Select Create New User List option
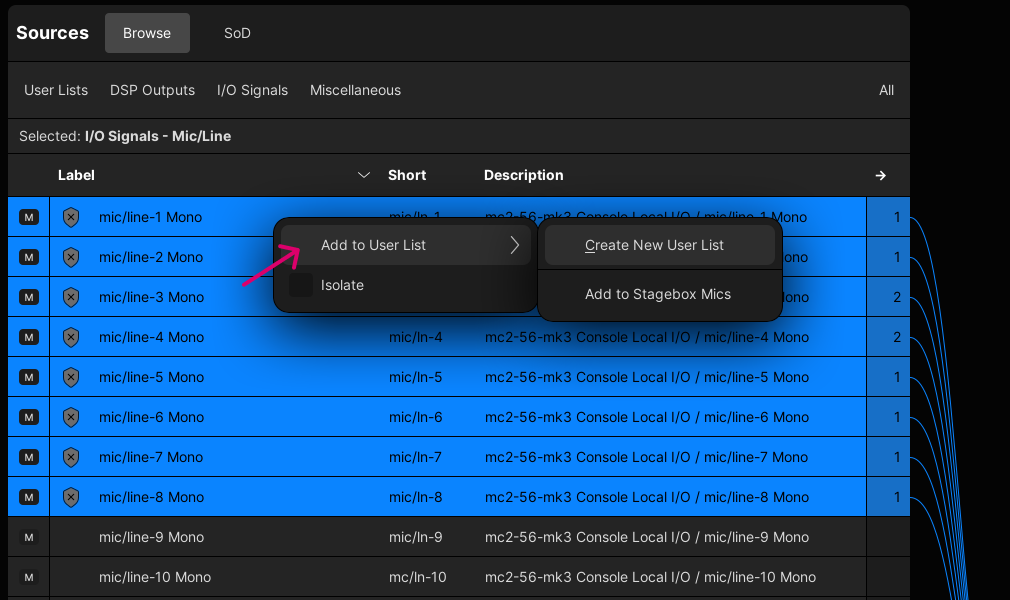The width and height of the screenshot is (1010, 600). [660, 245]
